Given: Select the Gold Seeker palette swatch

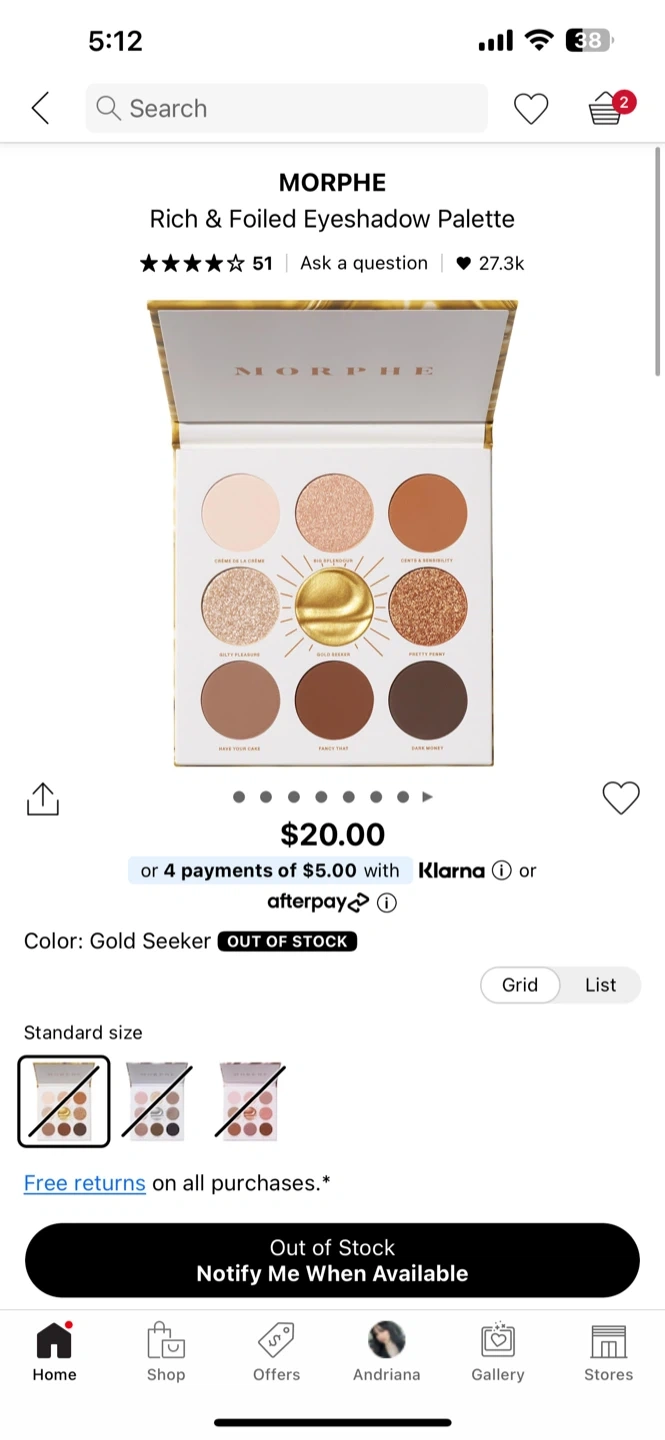Looking at the screenshot, I should 64,1101.
